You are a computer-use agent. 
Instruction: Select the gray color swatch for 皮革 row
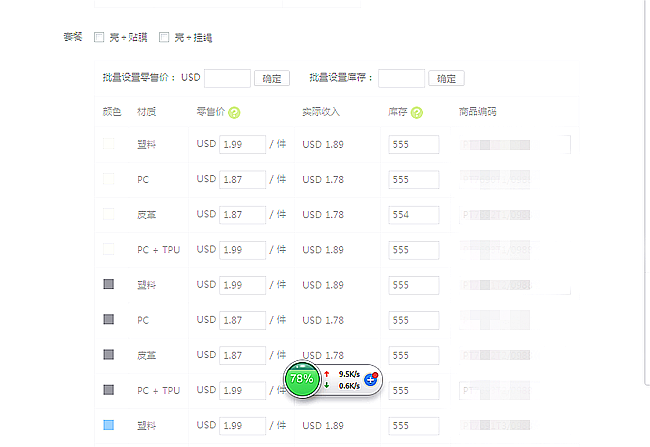[109, 355]
